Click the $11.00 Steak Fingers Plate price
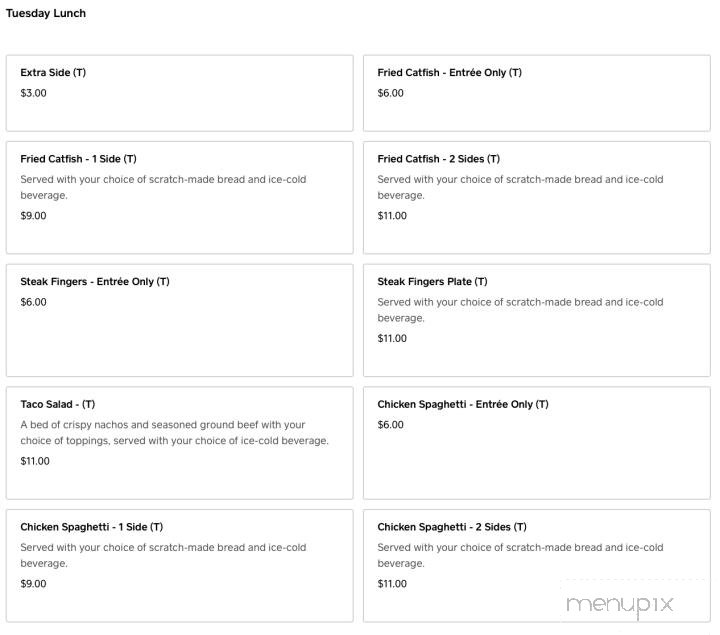Screen dimensions: 720x635 [392, 339]
